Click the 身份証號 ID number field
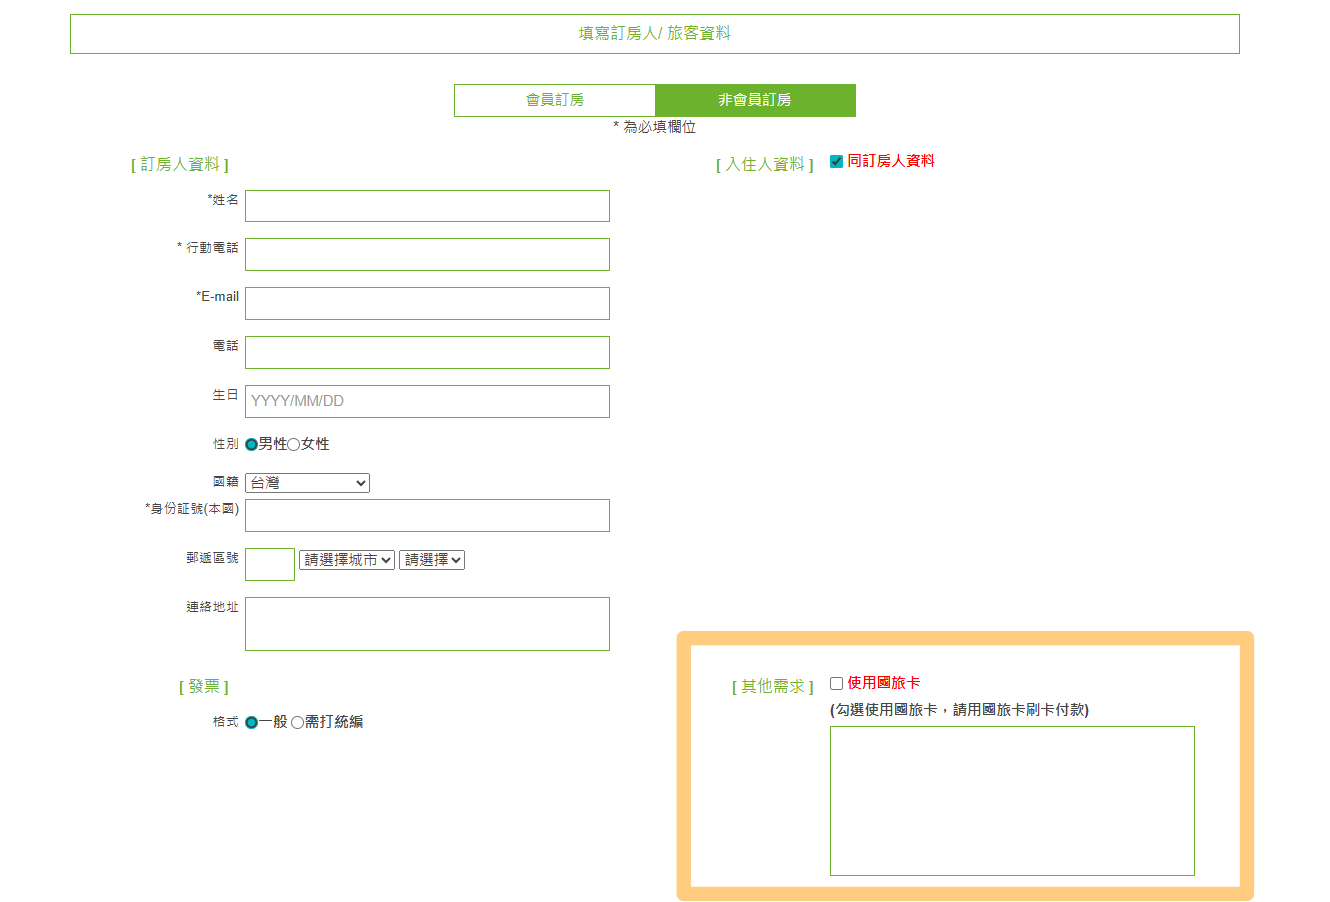This screenshot has width=1330, height=902. (427, 515)
